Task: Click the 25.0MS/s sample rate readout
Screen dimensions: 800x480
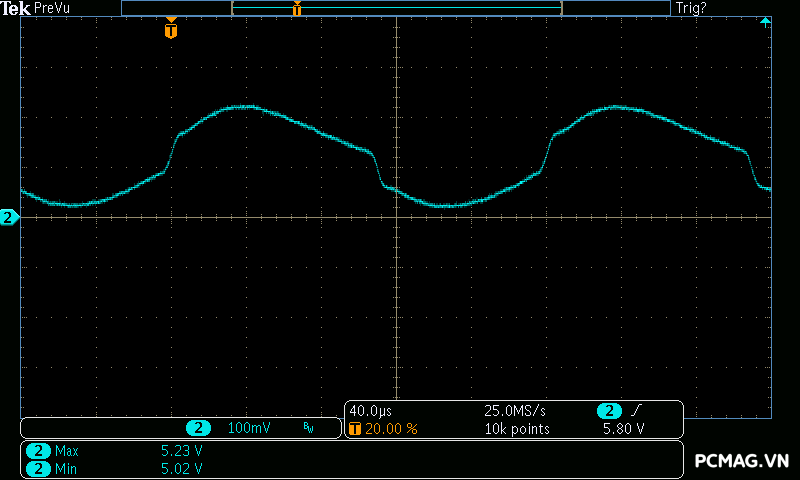Action: pyautogui.click(x=516, y=411)
